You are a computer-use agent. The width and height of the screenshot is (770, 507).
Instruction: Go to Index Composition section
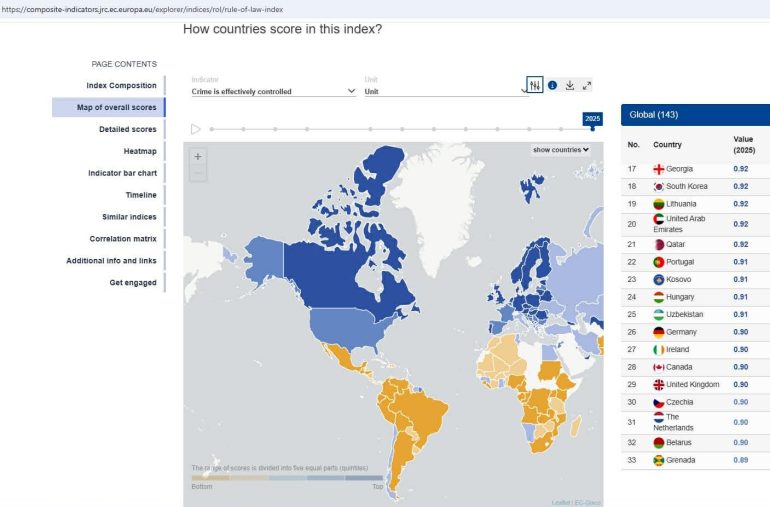click(x=121, y=85)
